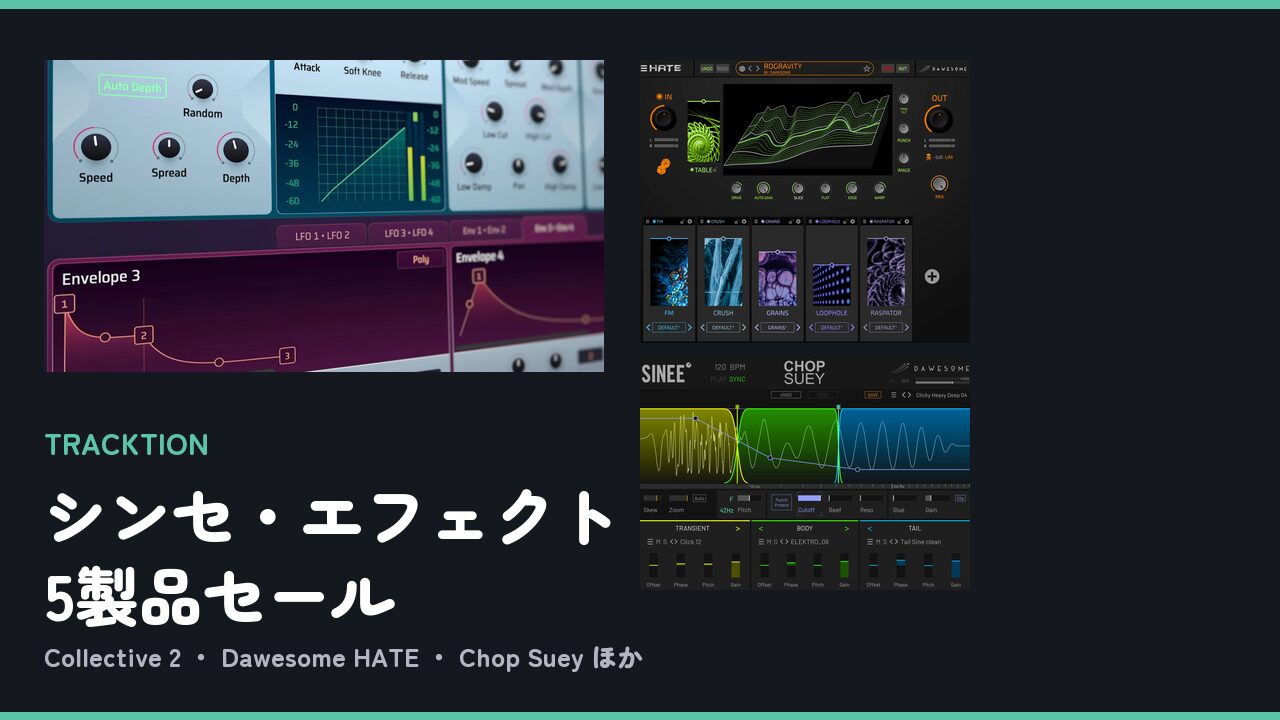
Task: Open the Chop Suey preset list menu icon
Action: 893,395
